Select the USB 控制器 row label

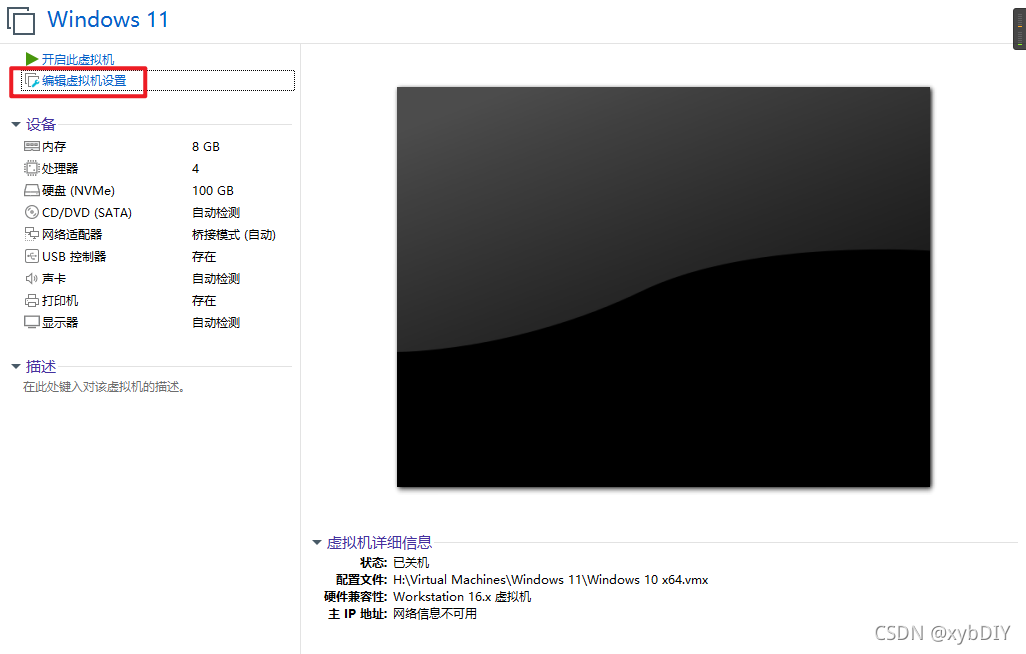[74, 257]
